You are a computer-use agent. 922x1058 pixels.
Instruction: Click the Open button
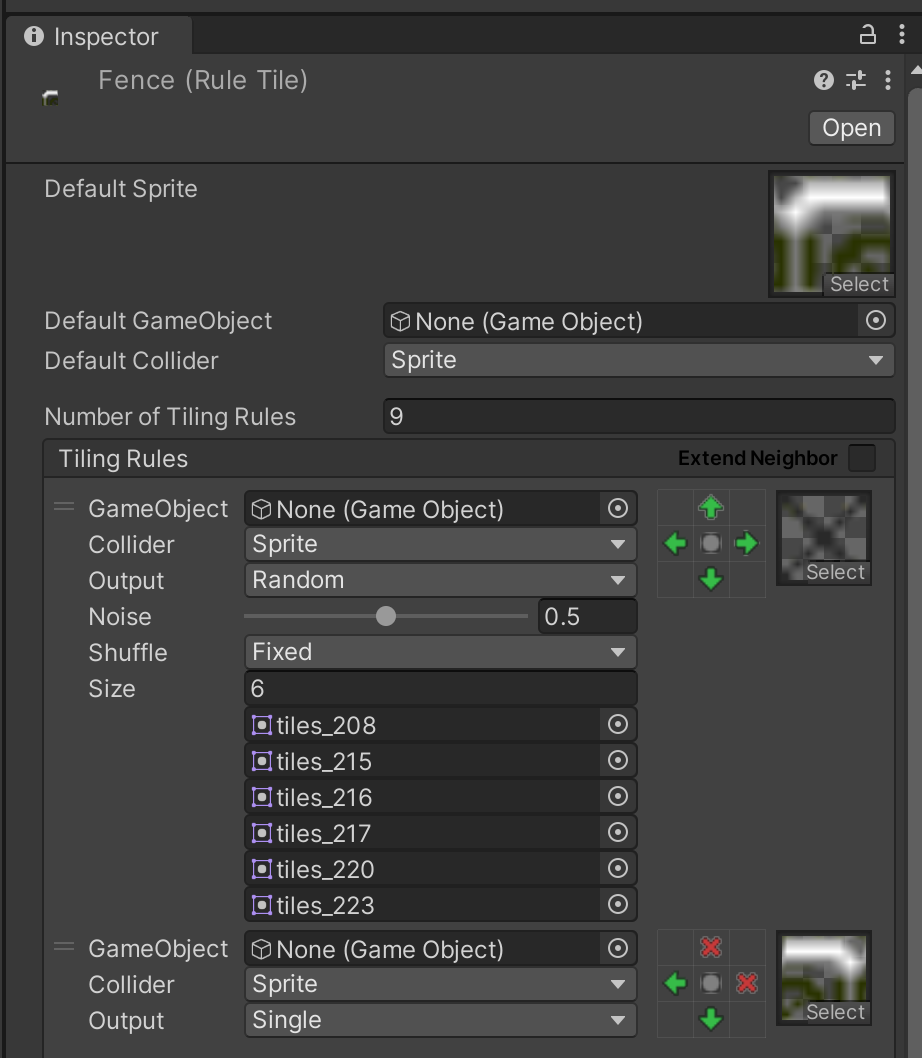[x=850, y=128]
